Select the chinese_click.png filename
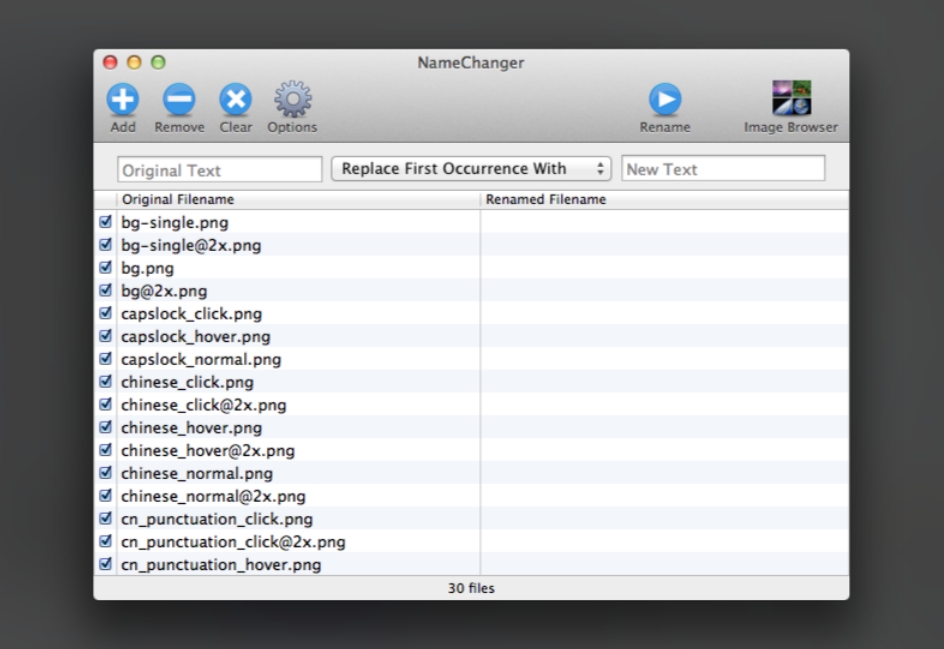 click(187, 383)
